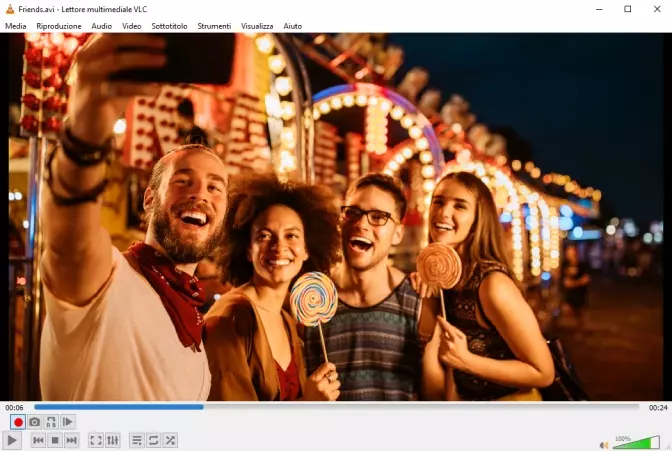Mute audio via the speaker icon

pos(604,445)
